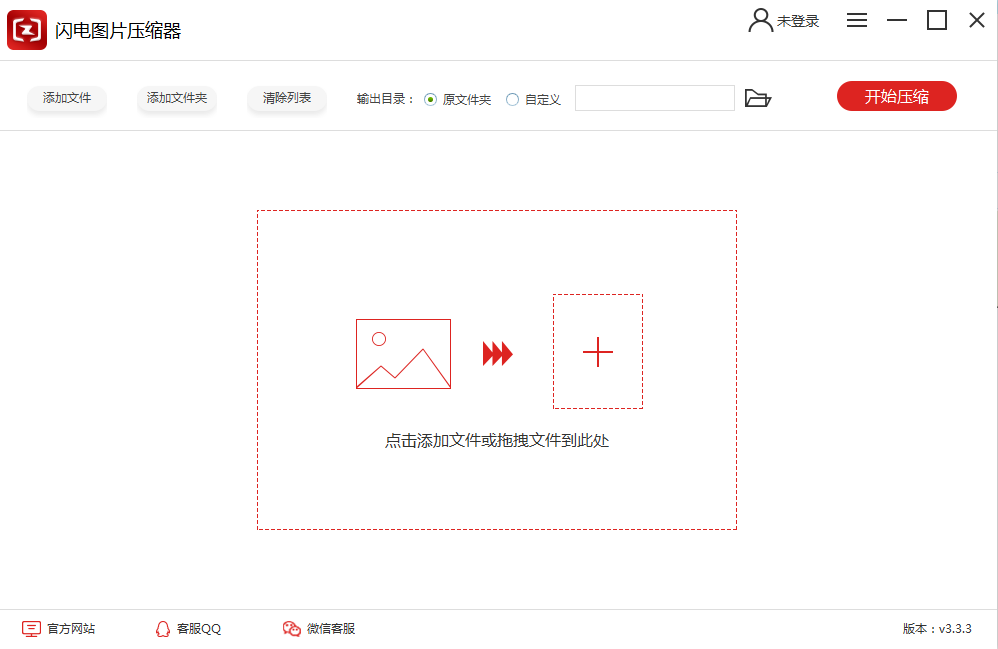Click the red plus add icon

(x=598, y=352)
